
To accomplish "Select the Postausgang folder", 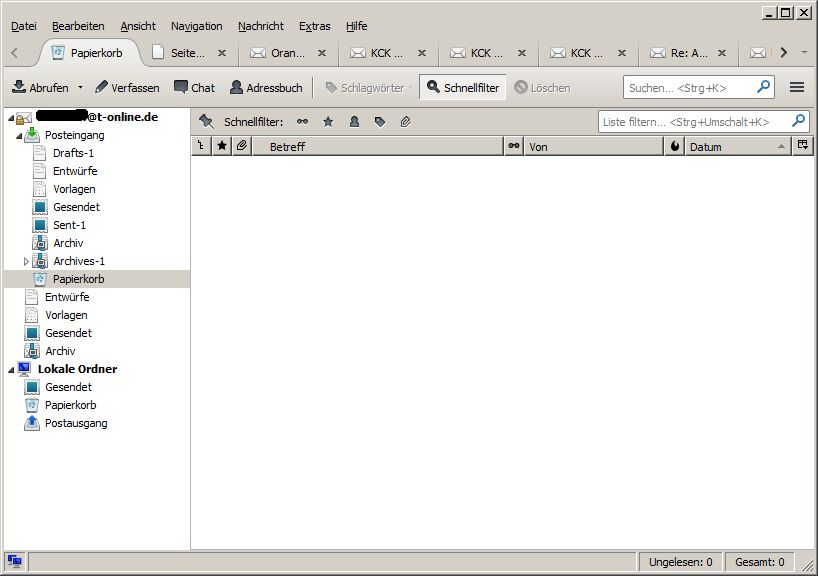I will coord(76,423).
